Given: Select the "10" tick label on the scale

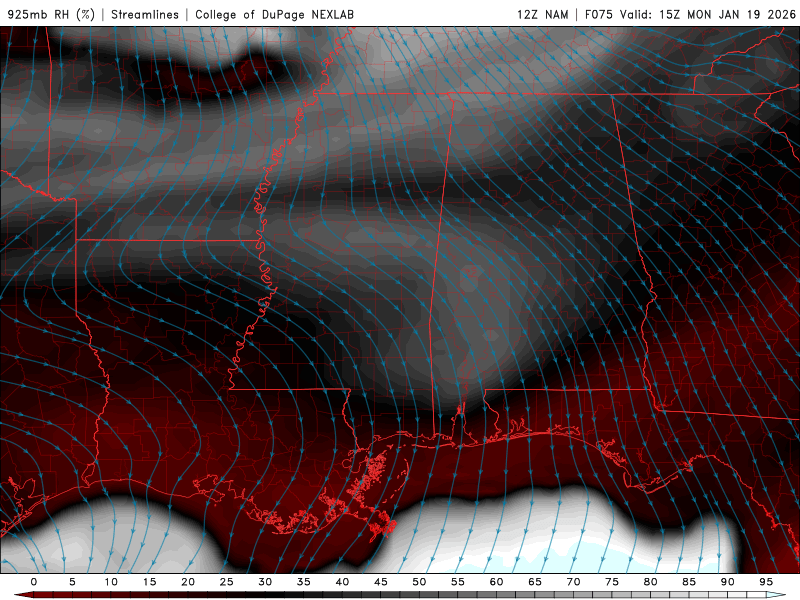Looking at the screenshot, I should [111, 582].
